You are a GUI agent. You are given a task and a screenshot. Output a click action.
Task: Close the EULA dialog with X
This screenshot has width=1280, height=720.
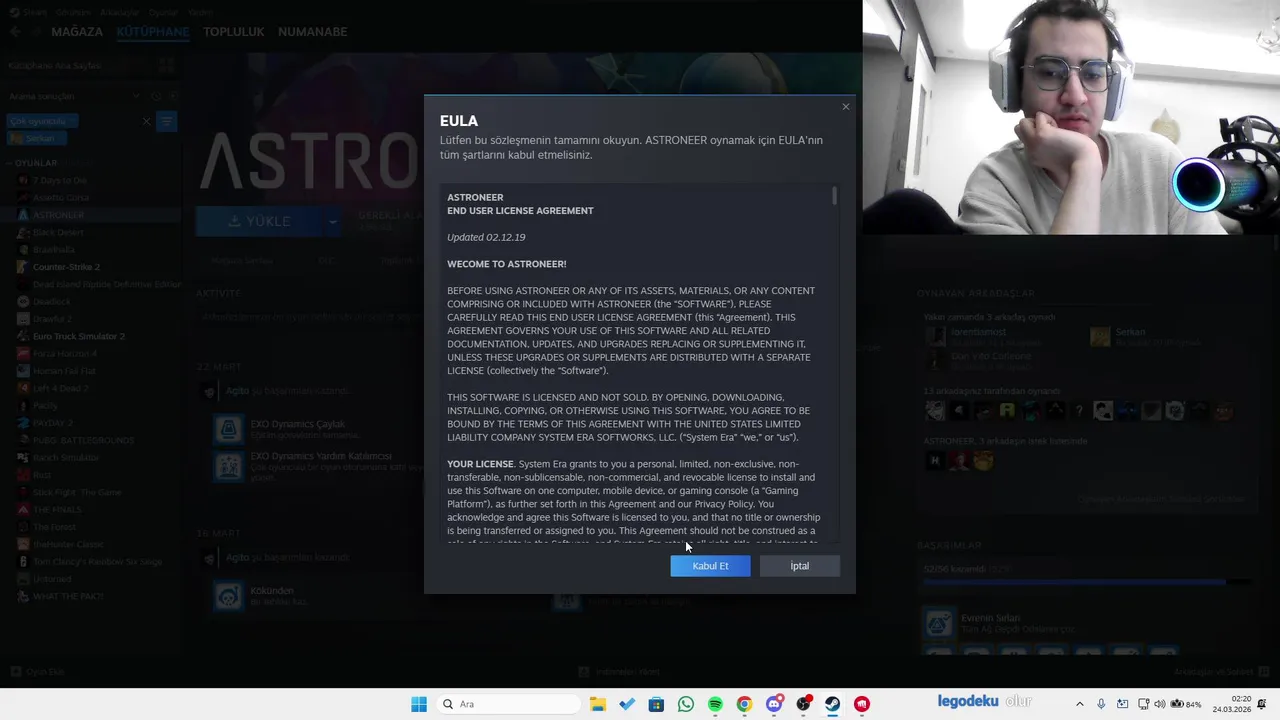(845, 107)
